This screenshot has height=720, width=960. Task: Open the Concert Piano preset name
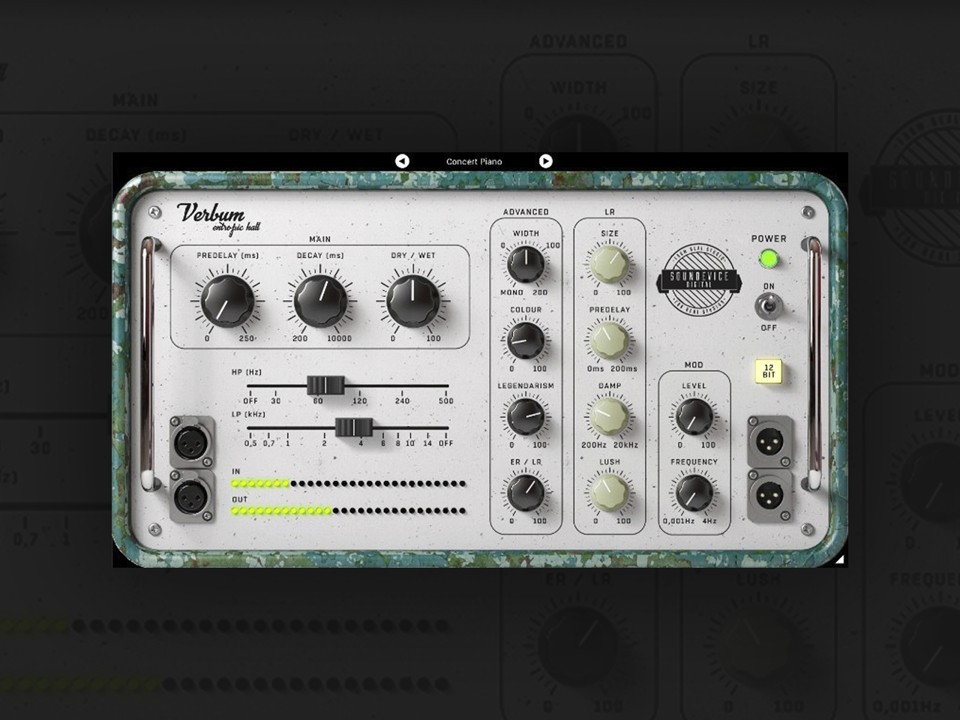tap(474, 162)
